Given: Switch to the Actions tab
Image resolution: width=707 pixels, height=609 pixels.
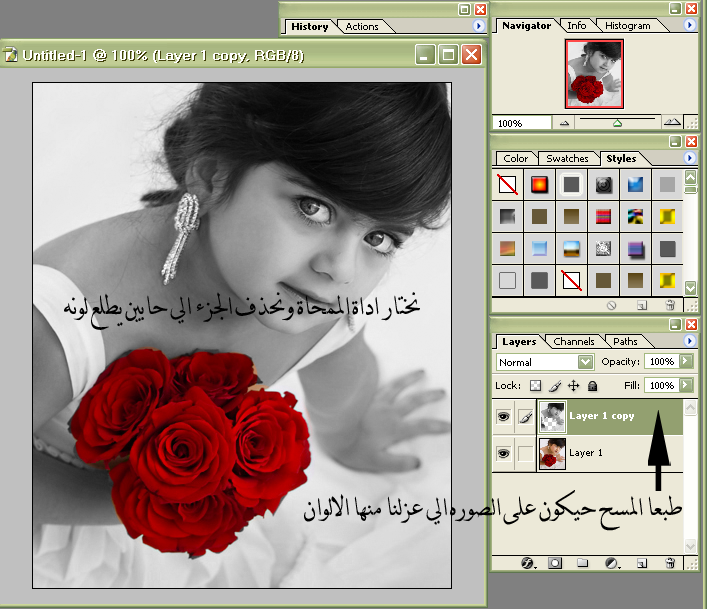Looking at the screenshot, I should [x=362, y=26].
